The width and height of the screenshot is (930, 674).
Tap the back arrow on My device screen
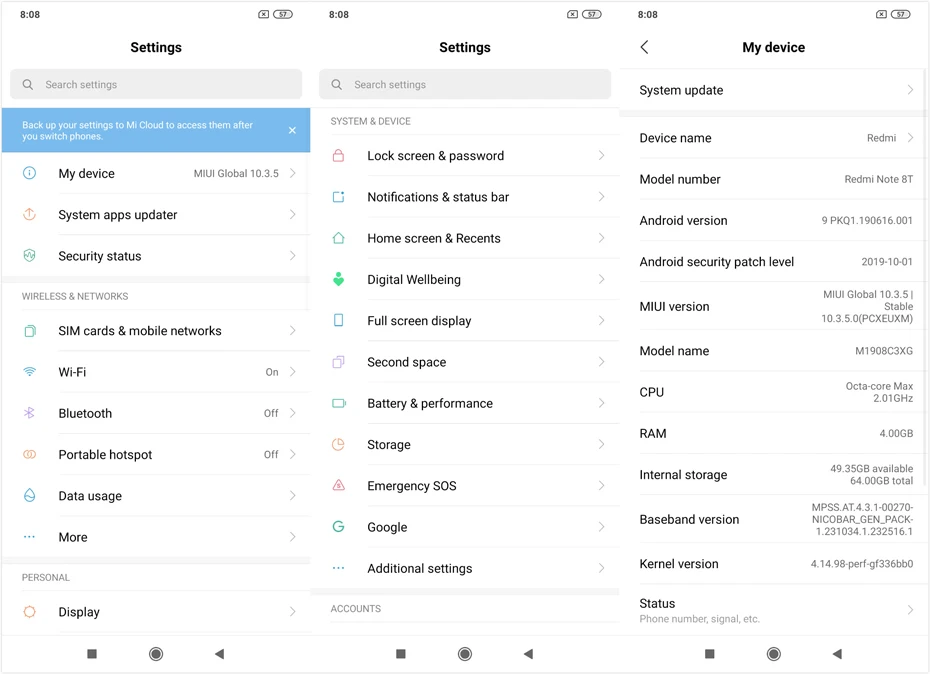click(x=645, y=47)
